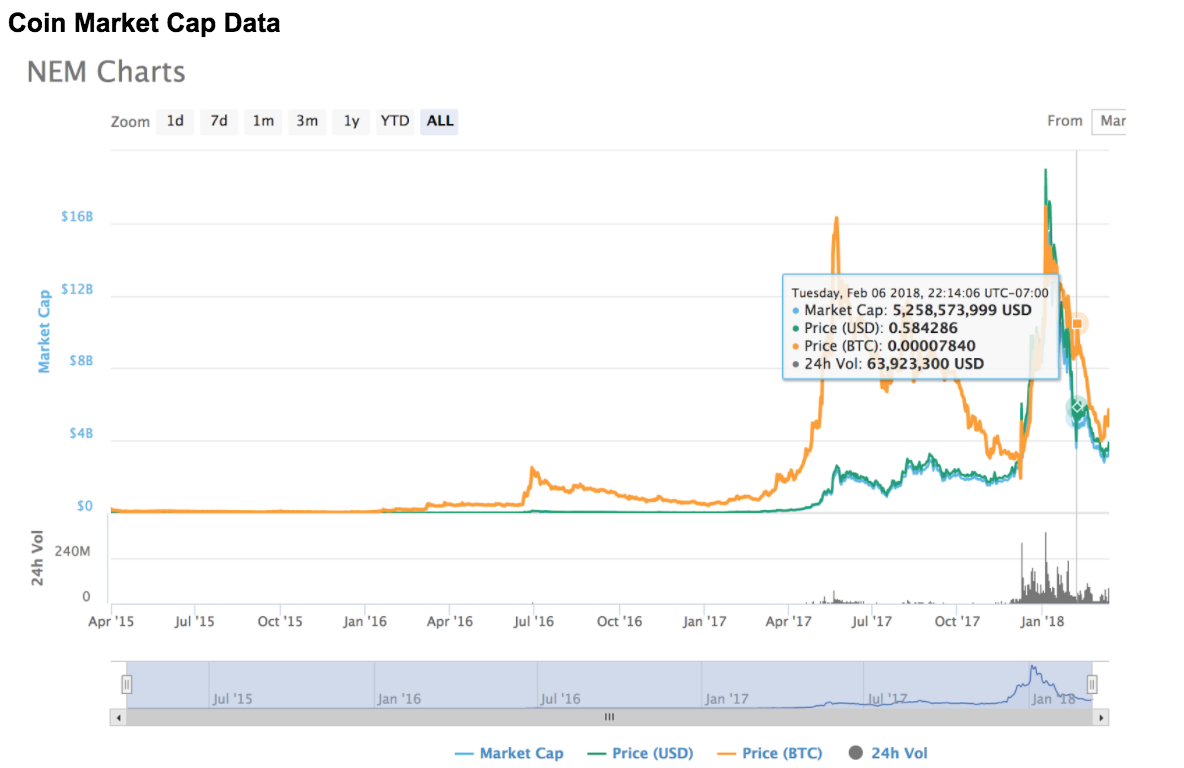Click the scrollbar right arrow

coord(1101,717)
